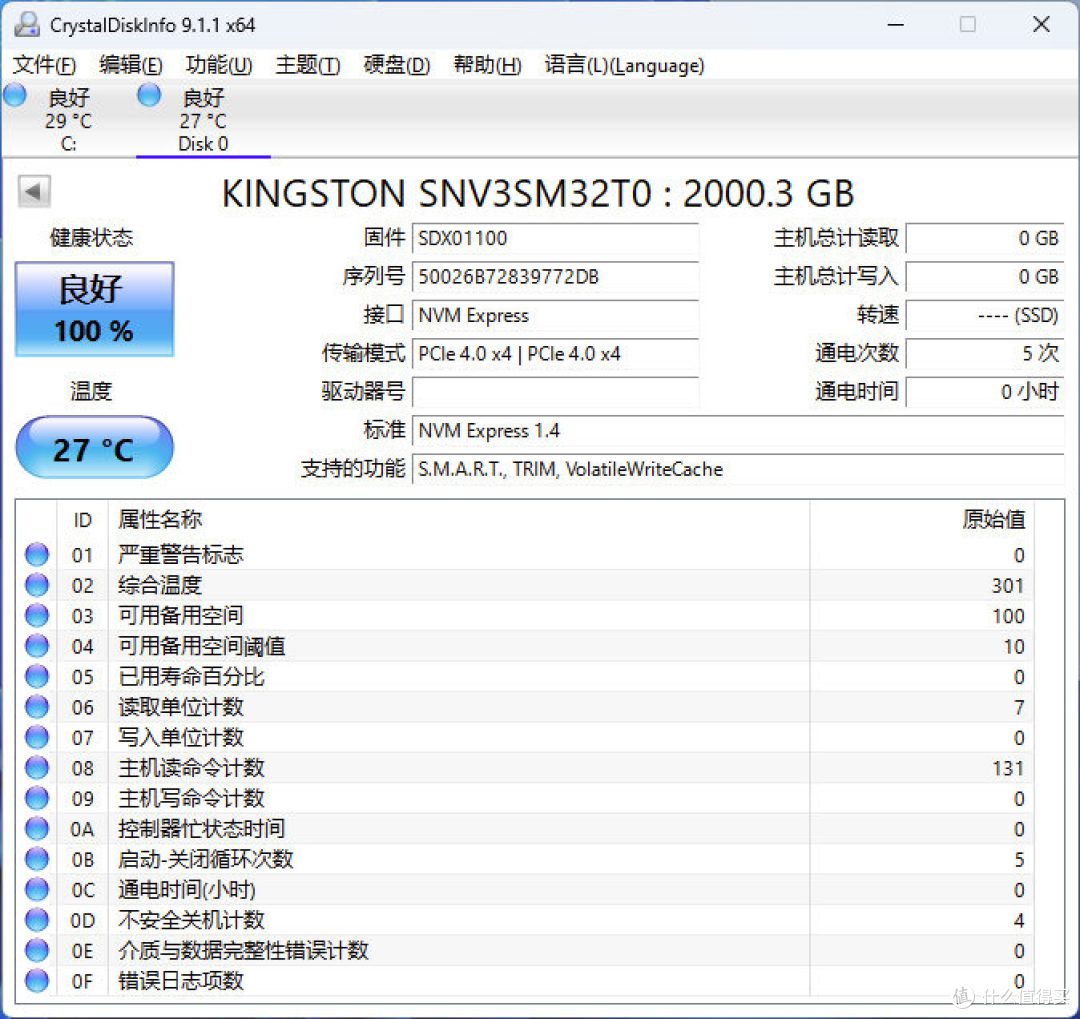Click the 主机总计读取 value 0 GB
Image resolution: width=1080 pixels, height=1019 pixels.
985,238
